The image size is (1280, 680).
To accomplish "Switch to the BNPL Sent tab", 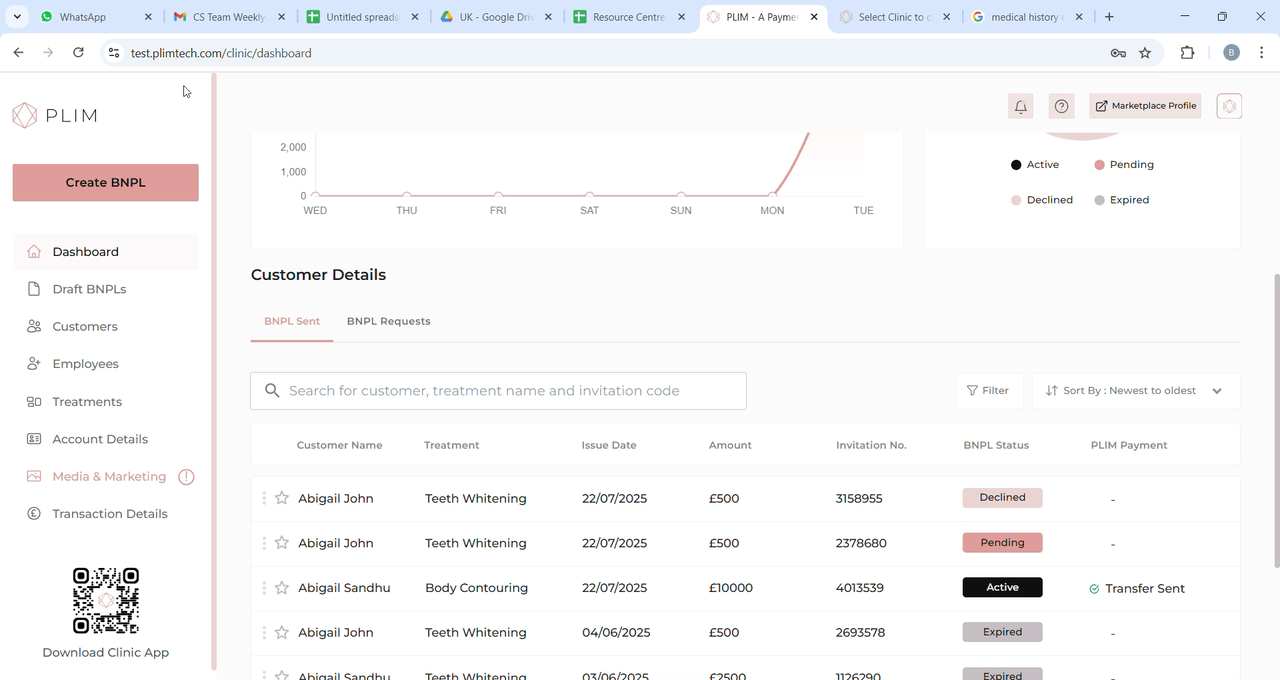I will [x=292, y=321].
